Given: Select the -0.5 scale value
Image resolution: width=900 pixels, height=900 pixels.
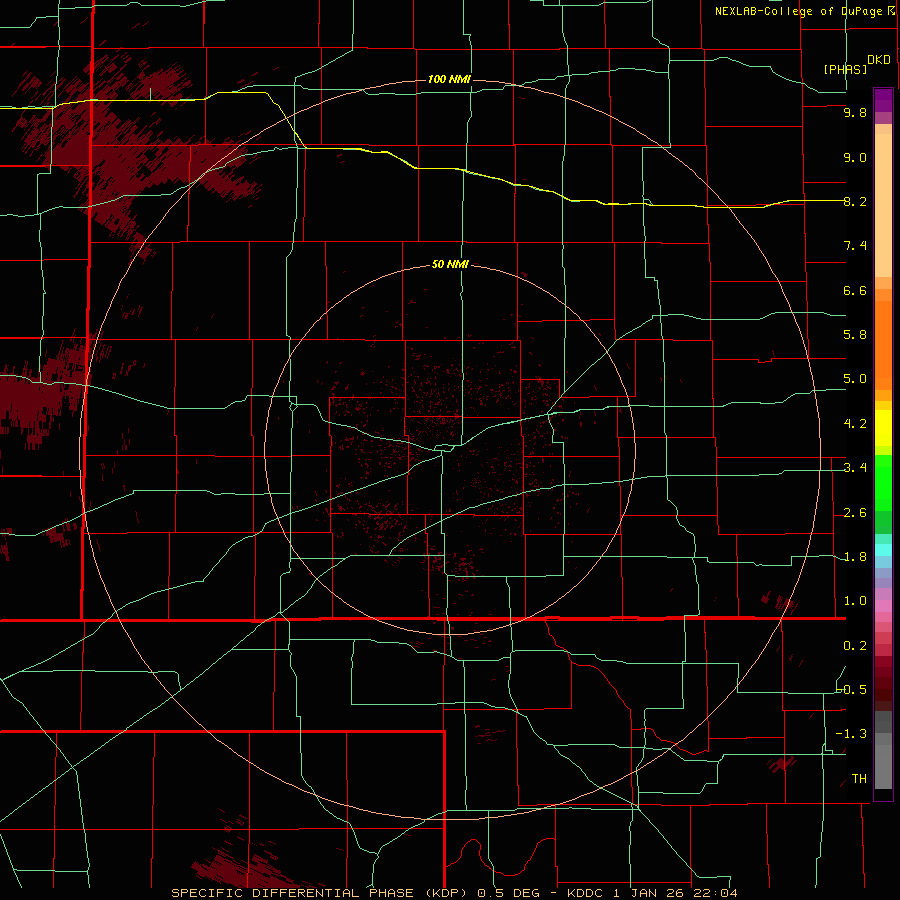Looking at the screenshot, I should tap(852, 690).
